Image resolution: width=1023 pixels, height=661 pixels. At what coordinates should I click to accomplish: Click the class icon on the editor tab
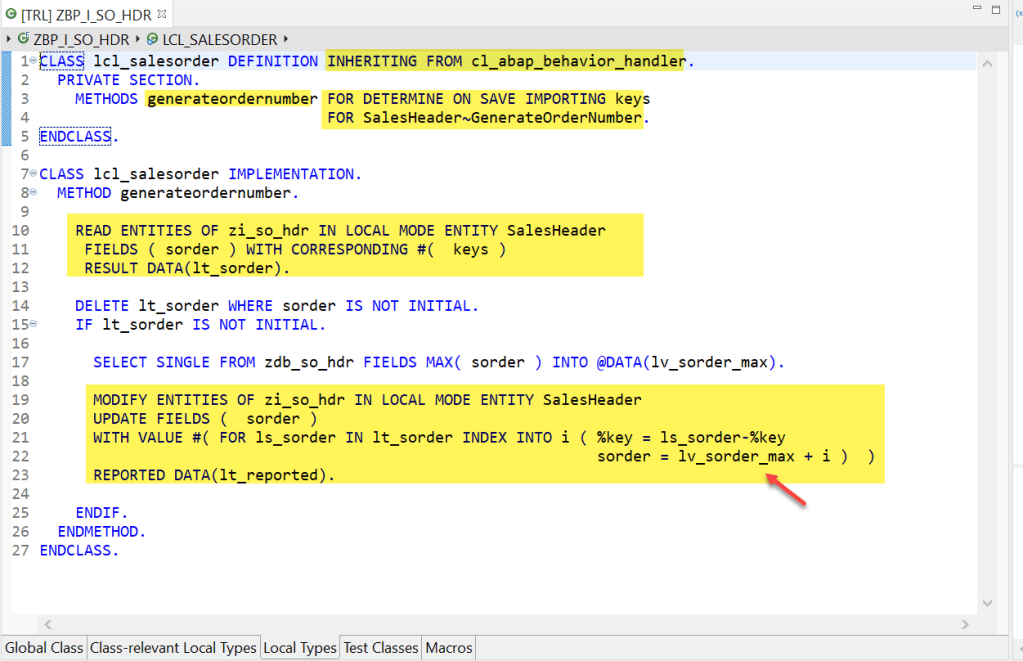click(11, 14)
